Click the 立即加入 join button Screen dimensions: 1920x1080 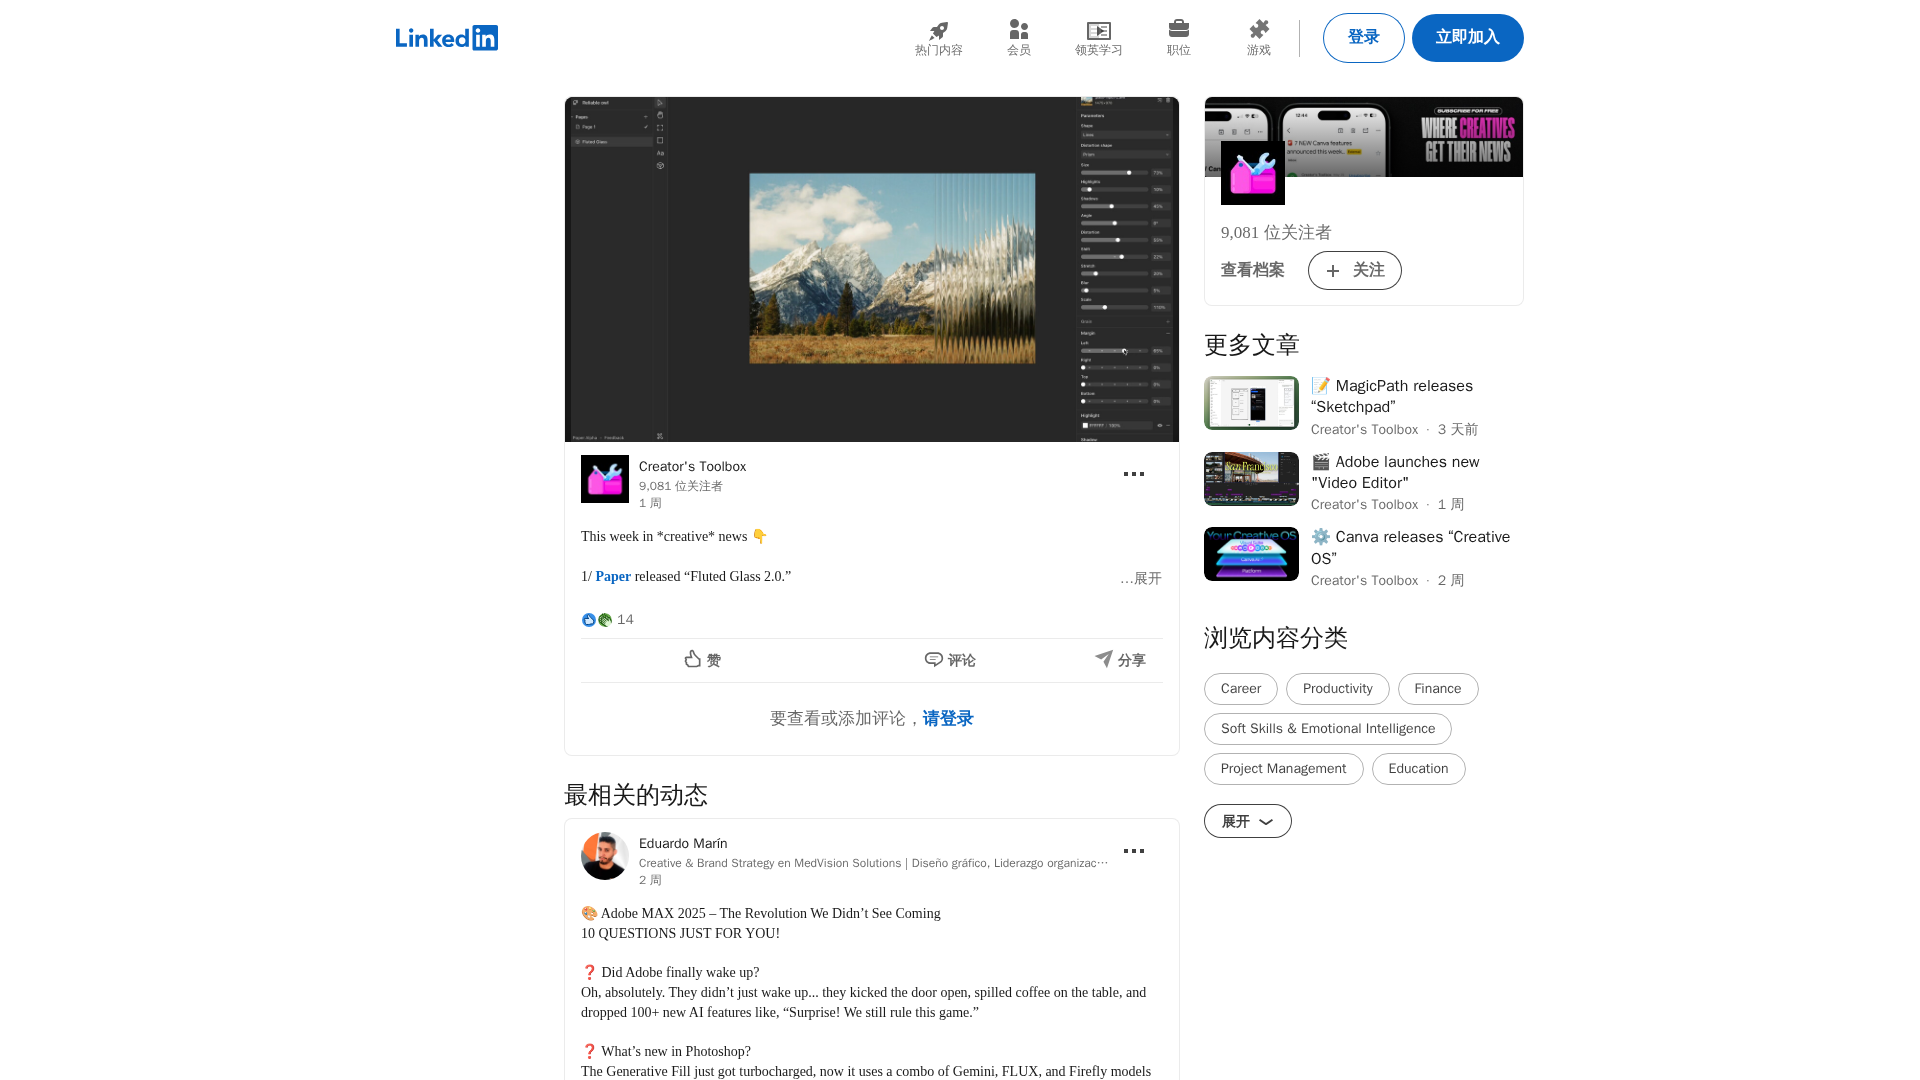(x=1467, y=38)
